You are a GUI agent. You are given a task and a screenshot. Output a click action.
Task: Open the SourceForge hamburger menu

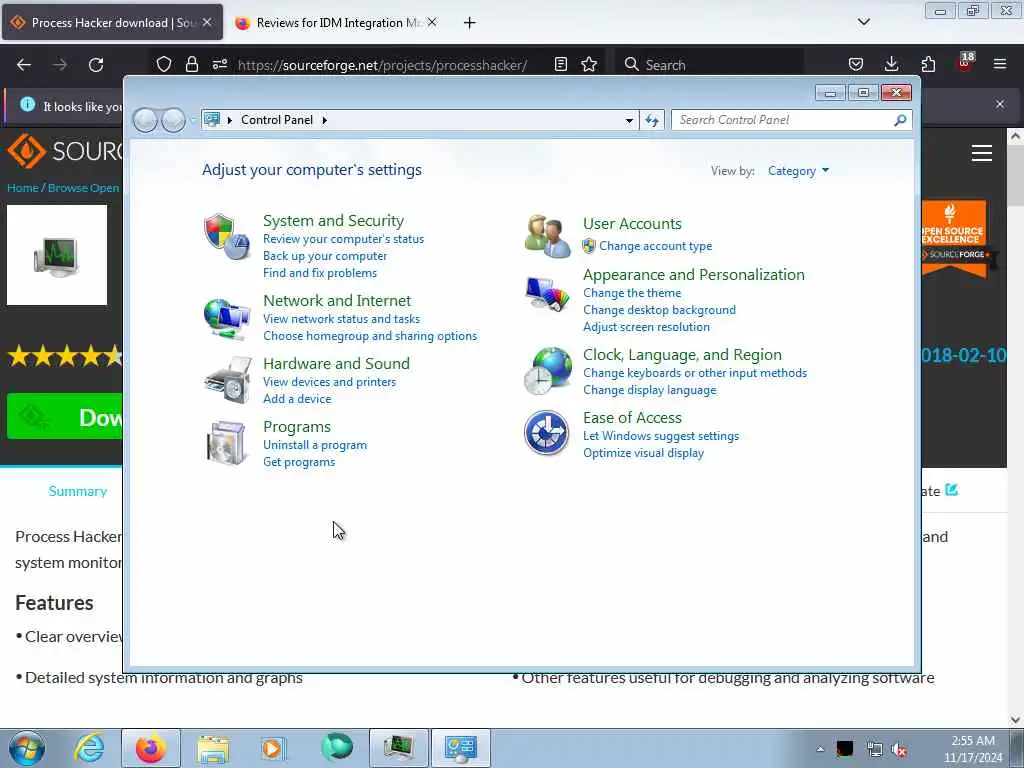[x=982, y=153]
